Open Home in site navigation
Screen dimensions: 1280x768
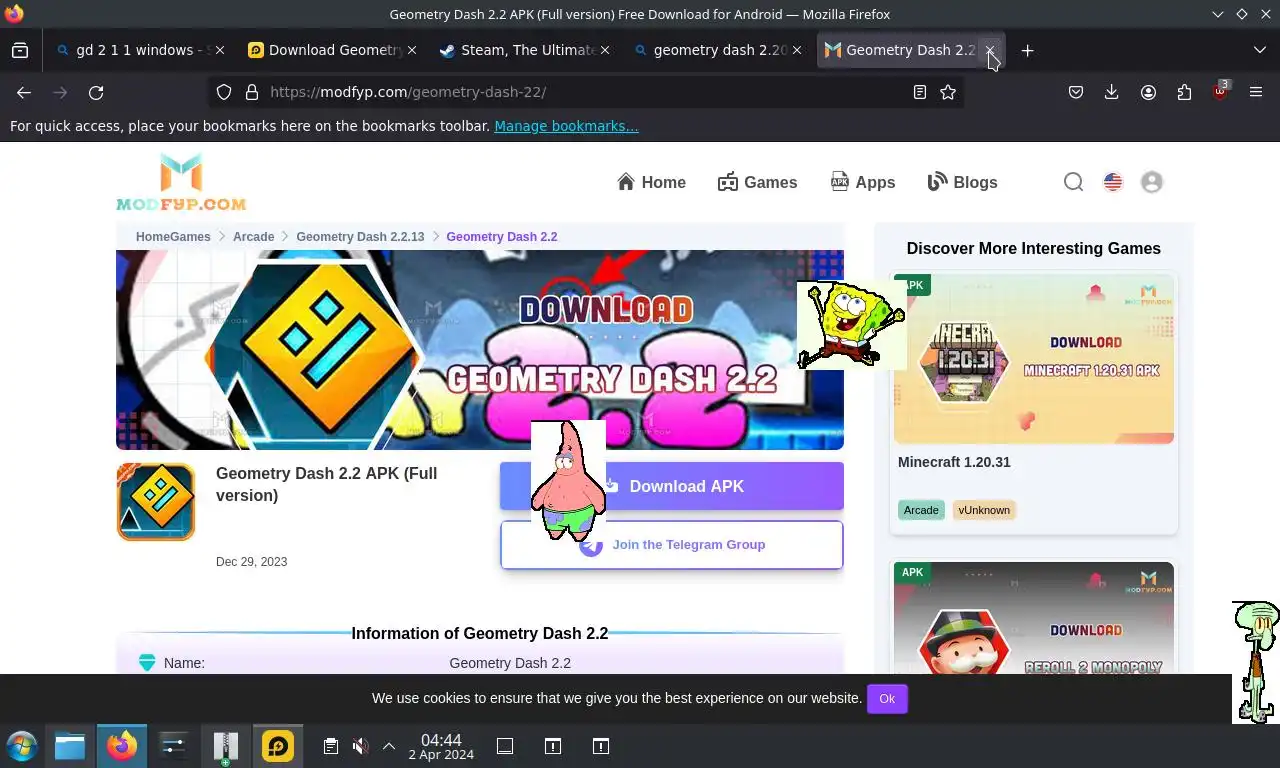coord(651,182)
